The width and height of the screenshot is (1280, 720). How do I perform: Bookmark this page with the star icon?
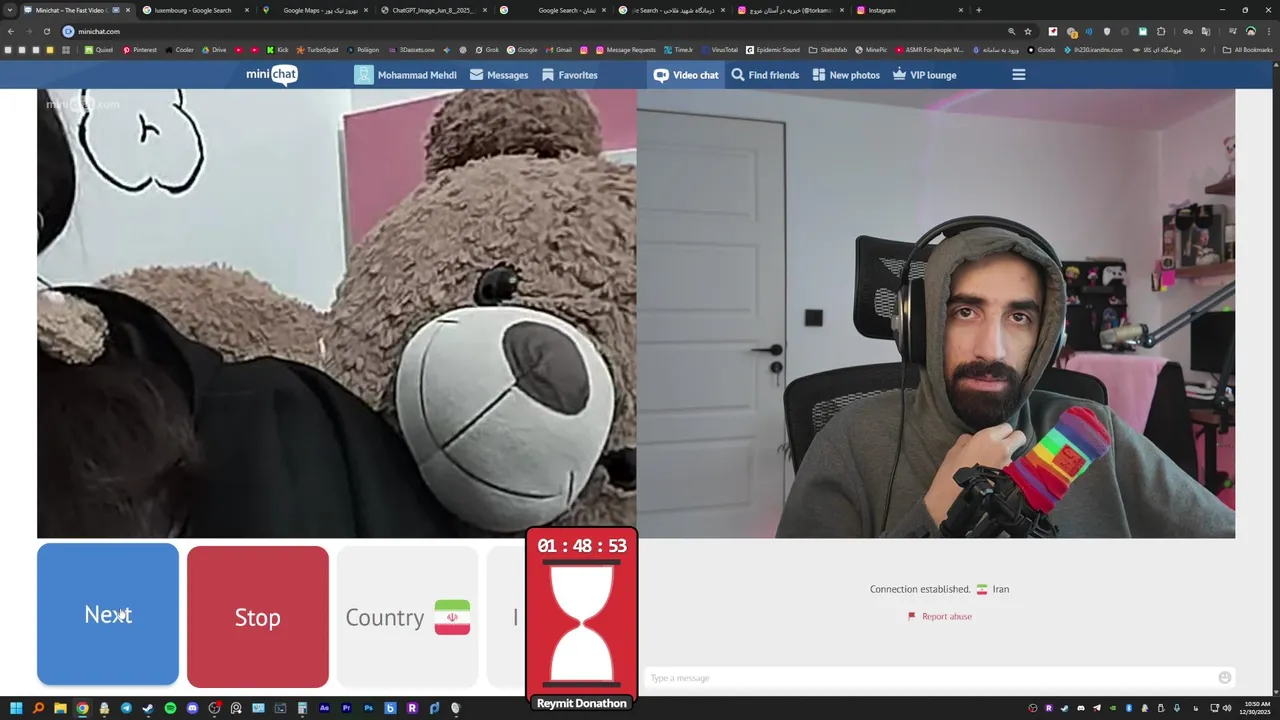click(x=1028, y=31)
